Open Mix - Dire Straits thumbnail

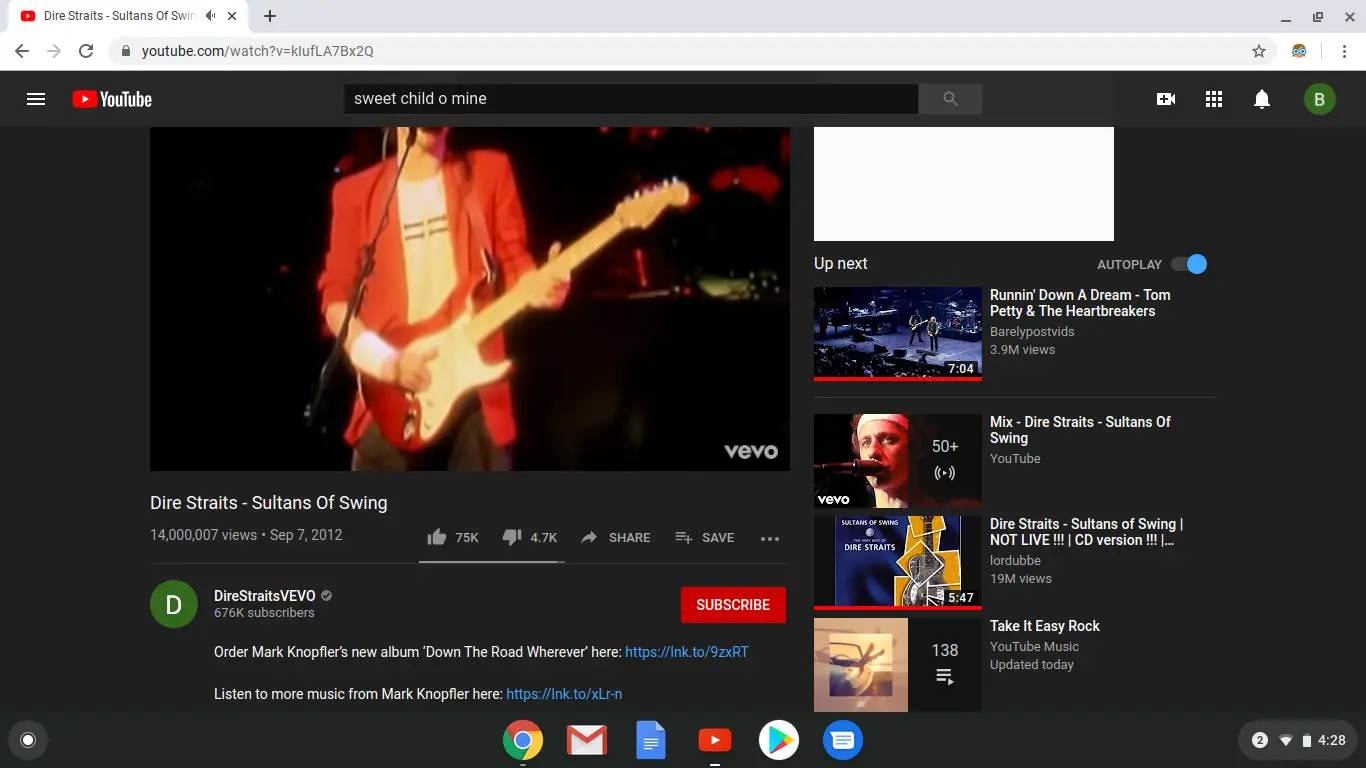(898, 461)
